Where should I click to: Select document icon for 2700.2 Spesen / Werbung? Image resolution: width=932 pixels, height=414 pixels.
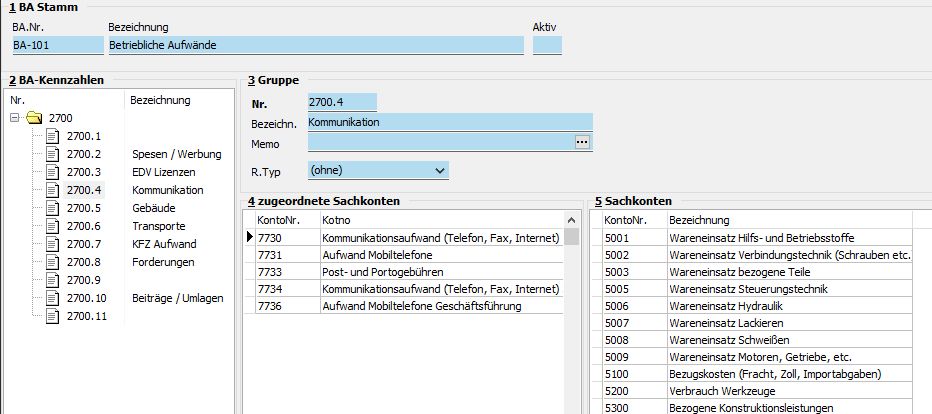pos(53,154)
